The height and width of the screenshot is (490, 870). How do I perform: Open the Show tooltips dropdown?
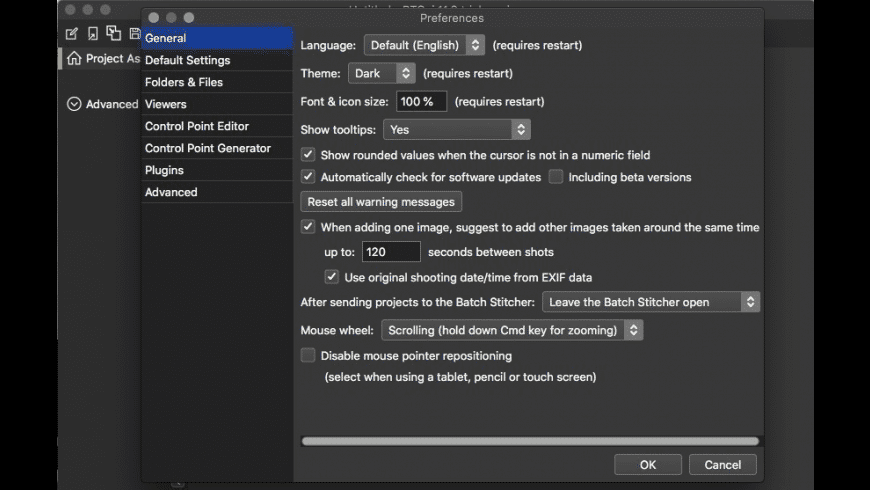tap(457, 129)
